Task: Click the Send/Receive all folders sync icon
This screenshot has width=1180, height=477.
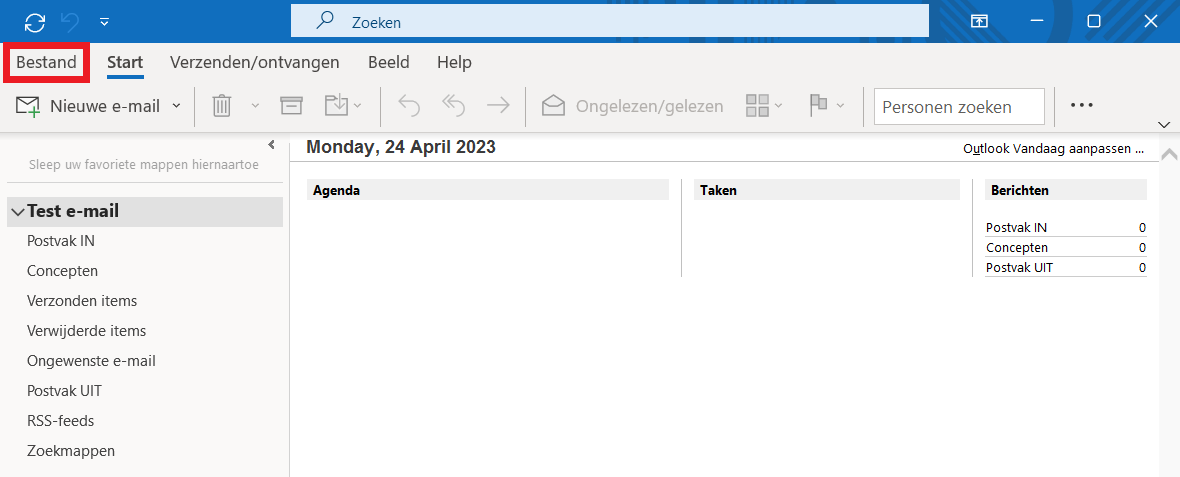Action: pyautogui.click(x=35, y=22)
